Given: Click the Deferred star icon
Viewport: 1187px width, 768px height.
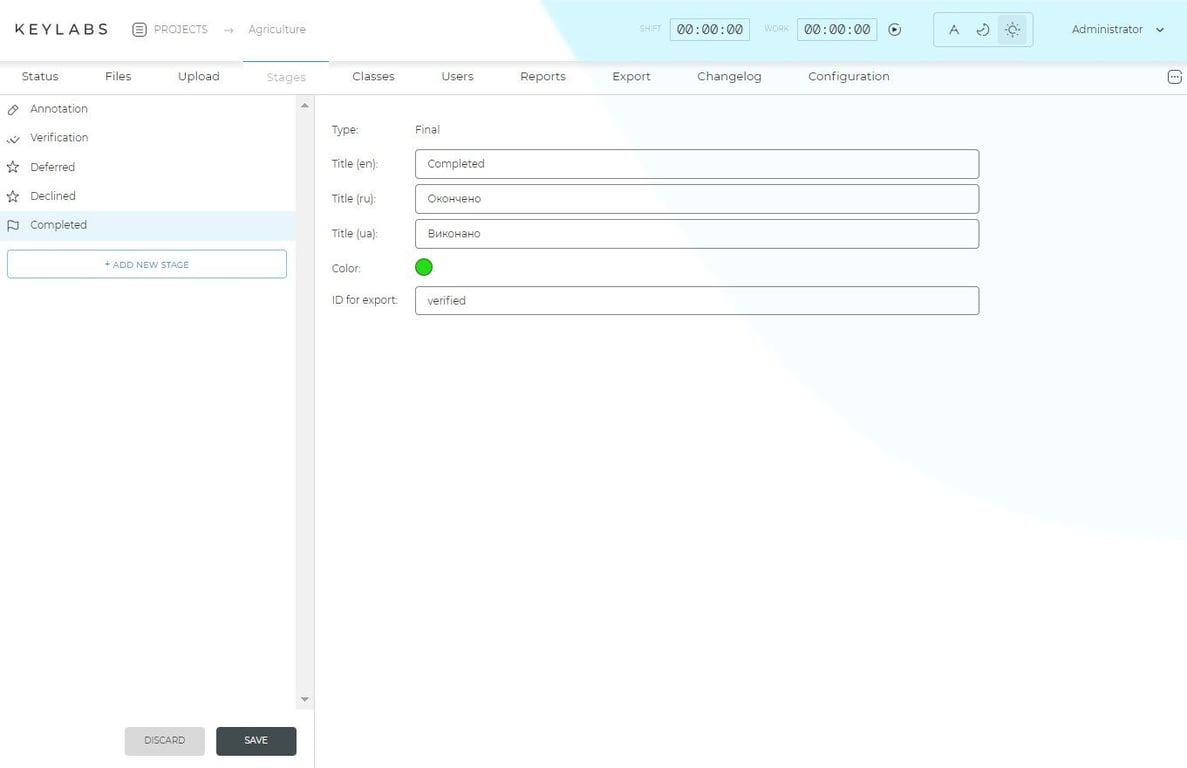Looking at the screenshot, I should coord(13,167).
